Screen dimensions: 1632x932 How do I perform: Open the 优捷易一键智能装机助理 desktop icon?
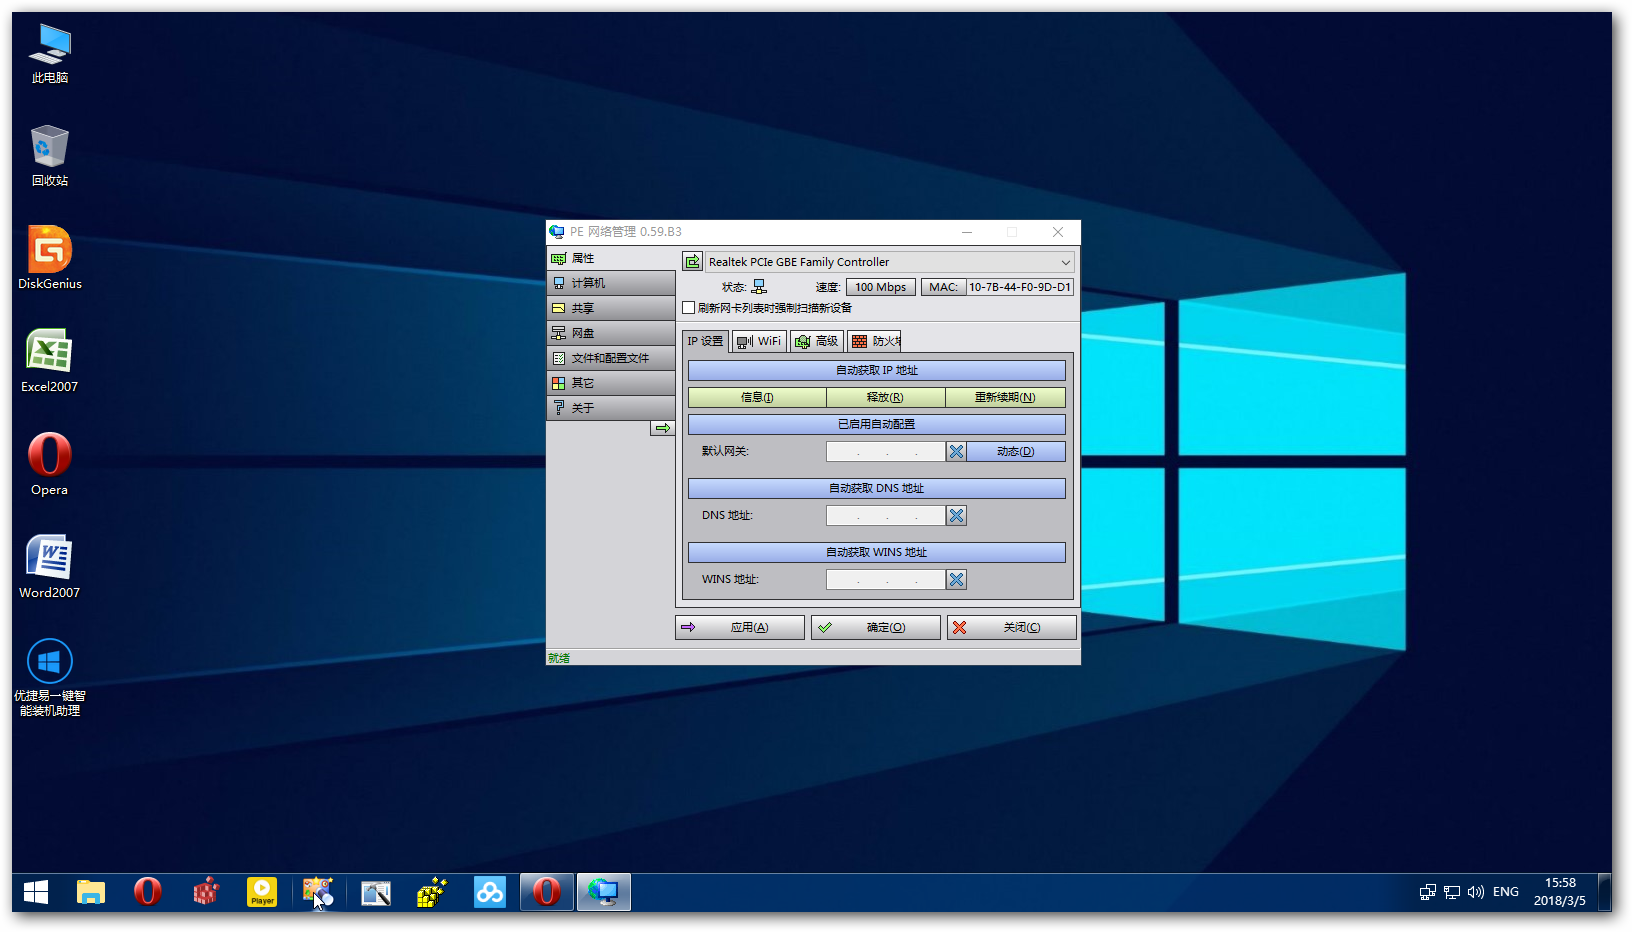coord(49,677)
